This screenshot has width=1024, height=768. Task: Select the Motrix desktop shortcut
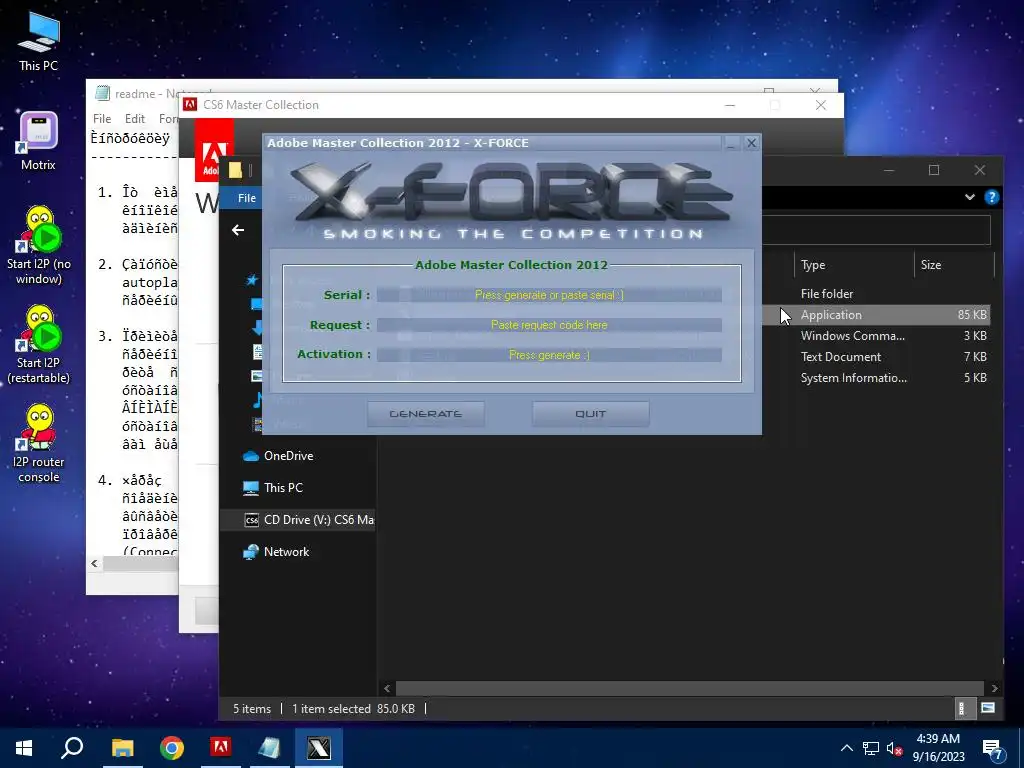[x=39, y=141]
